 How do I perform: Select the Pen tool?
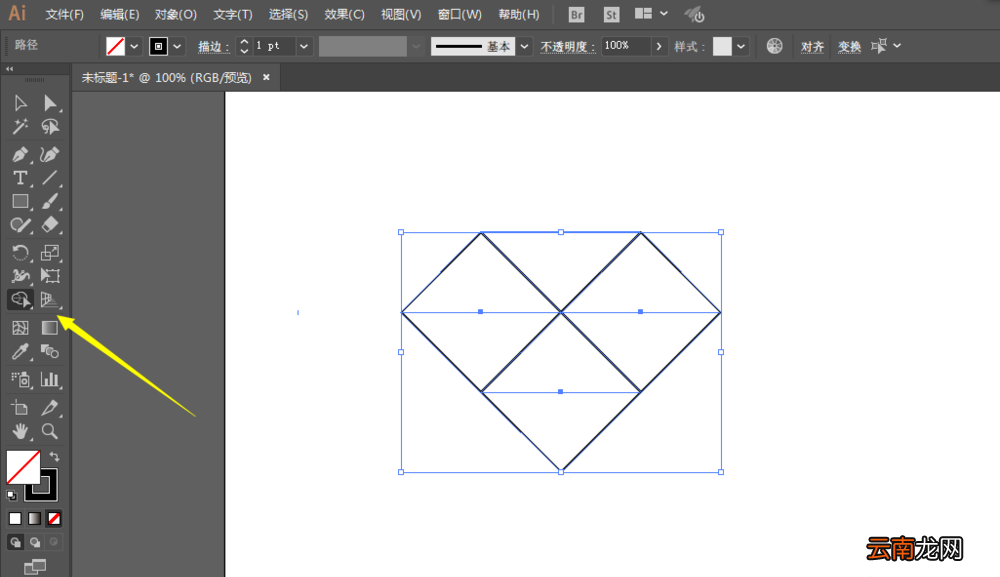point(20,154)
